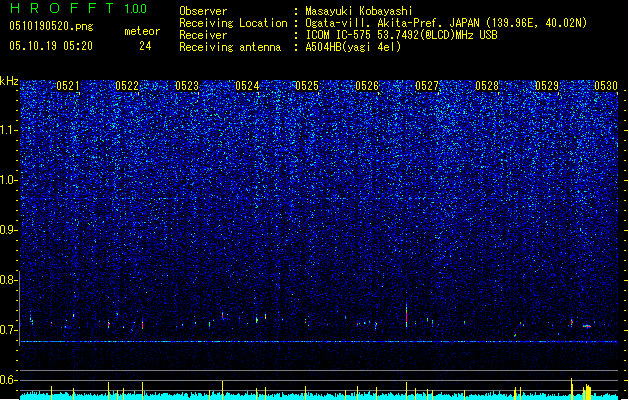Click the horizontal meteor echo after 0529
Screen dimensions: 629x400
pos(587,327)
